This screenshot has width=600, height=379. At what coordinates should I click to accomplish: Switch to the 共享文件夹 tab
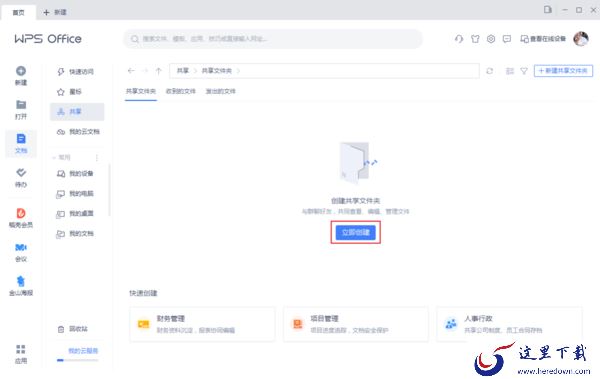click(141, 91)
